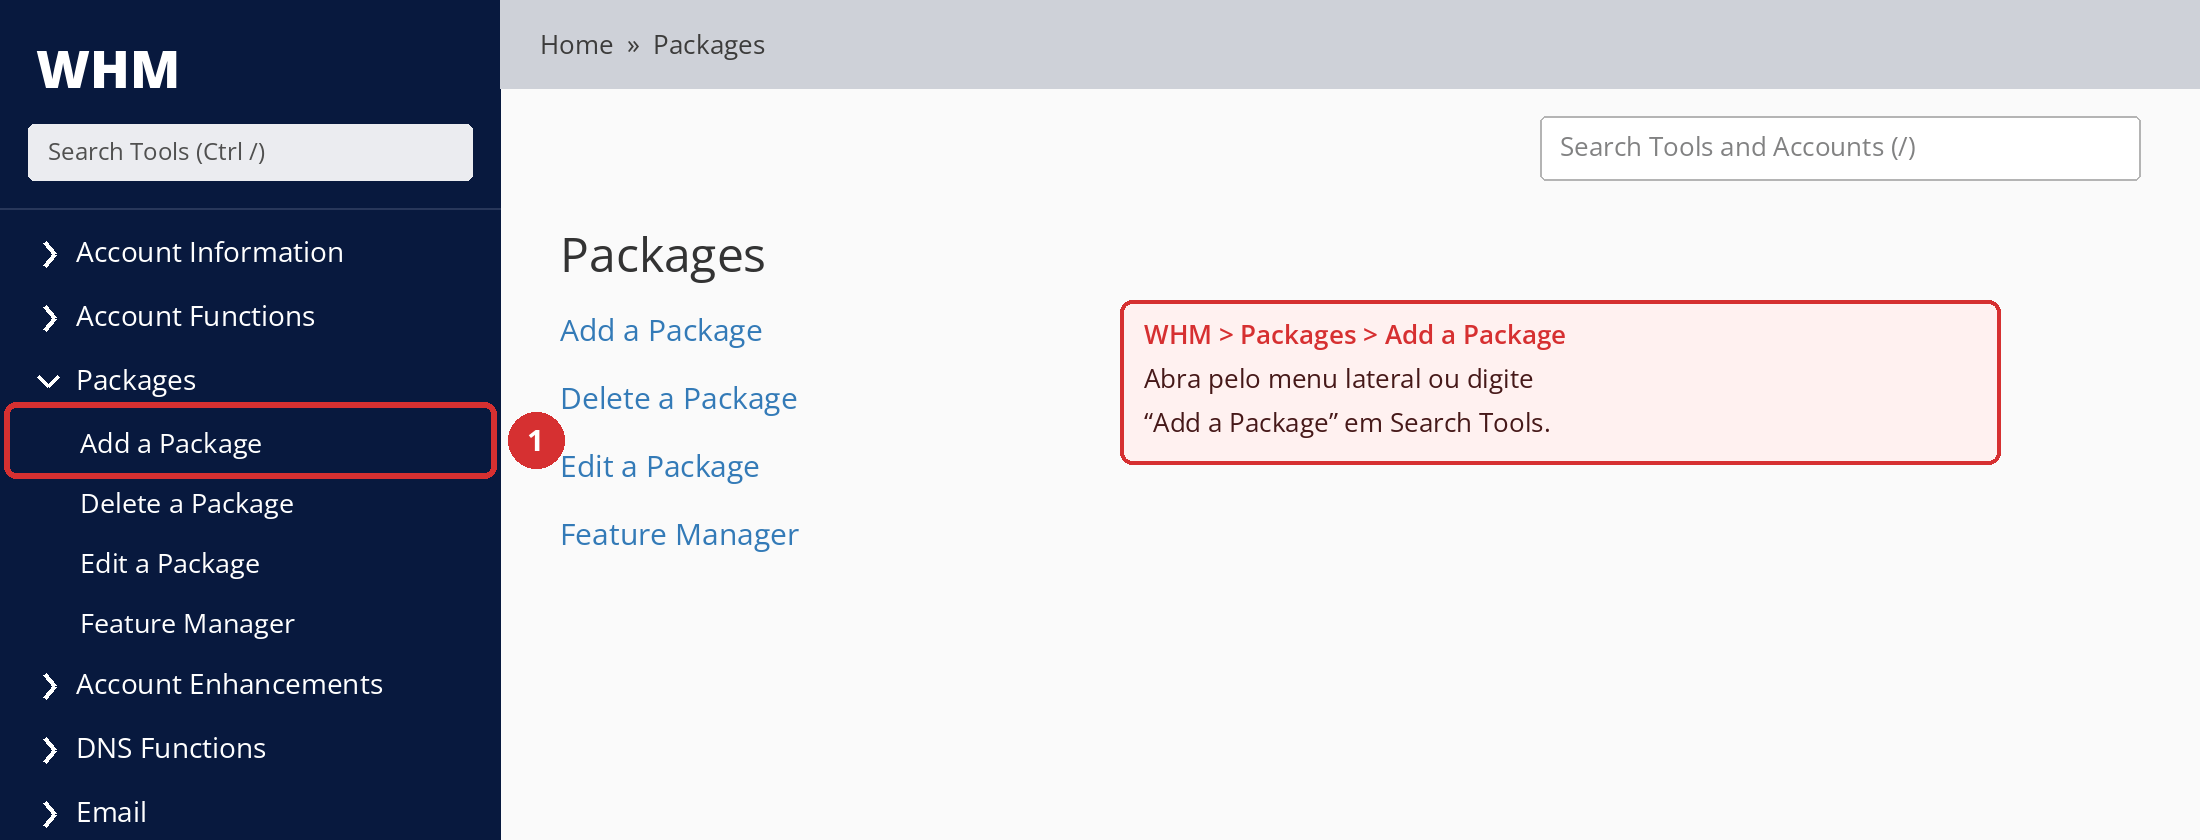This screenshot has height=840, width=2200.
Task: Select Edit a Package in sidebar
Action: click(170, 563)
